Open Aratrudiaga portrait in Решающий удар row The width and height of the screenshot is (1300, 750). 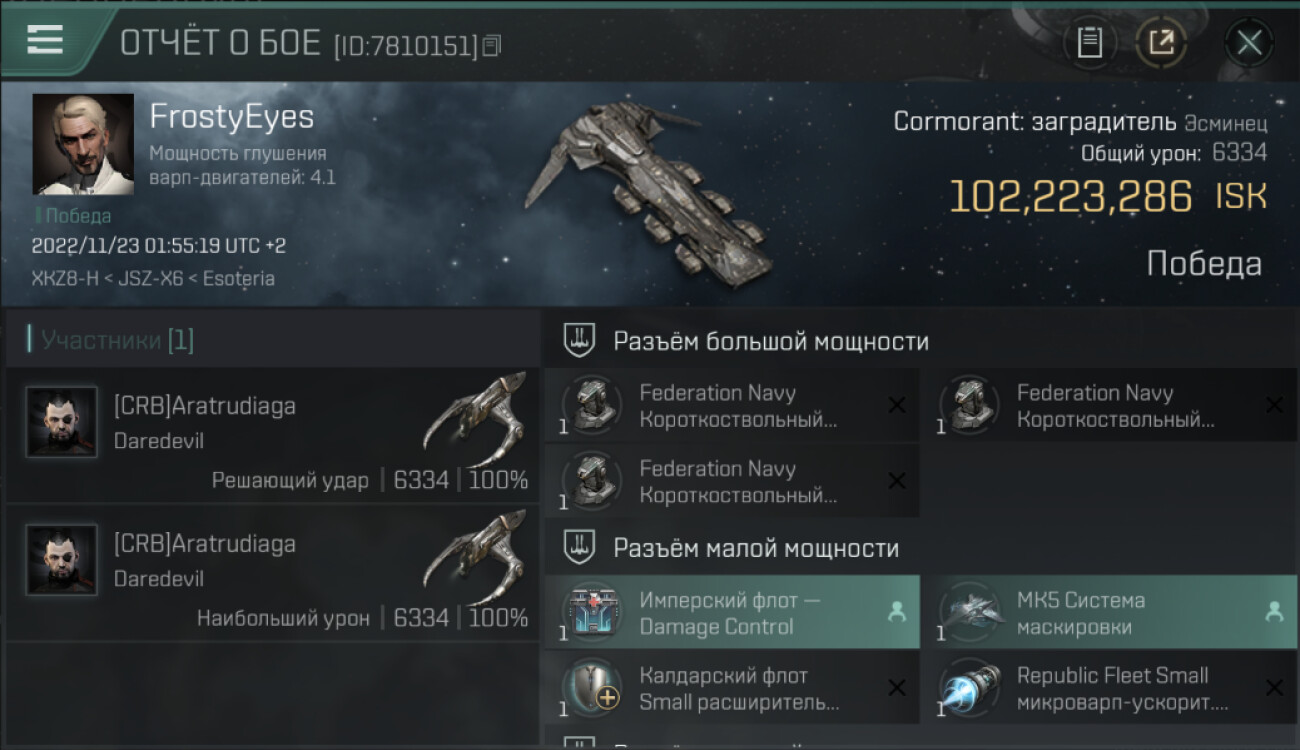(62, 422)
